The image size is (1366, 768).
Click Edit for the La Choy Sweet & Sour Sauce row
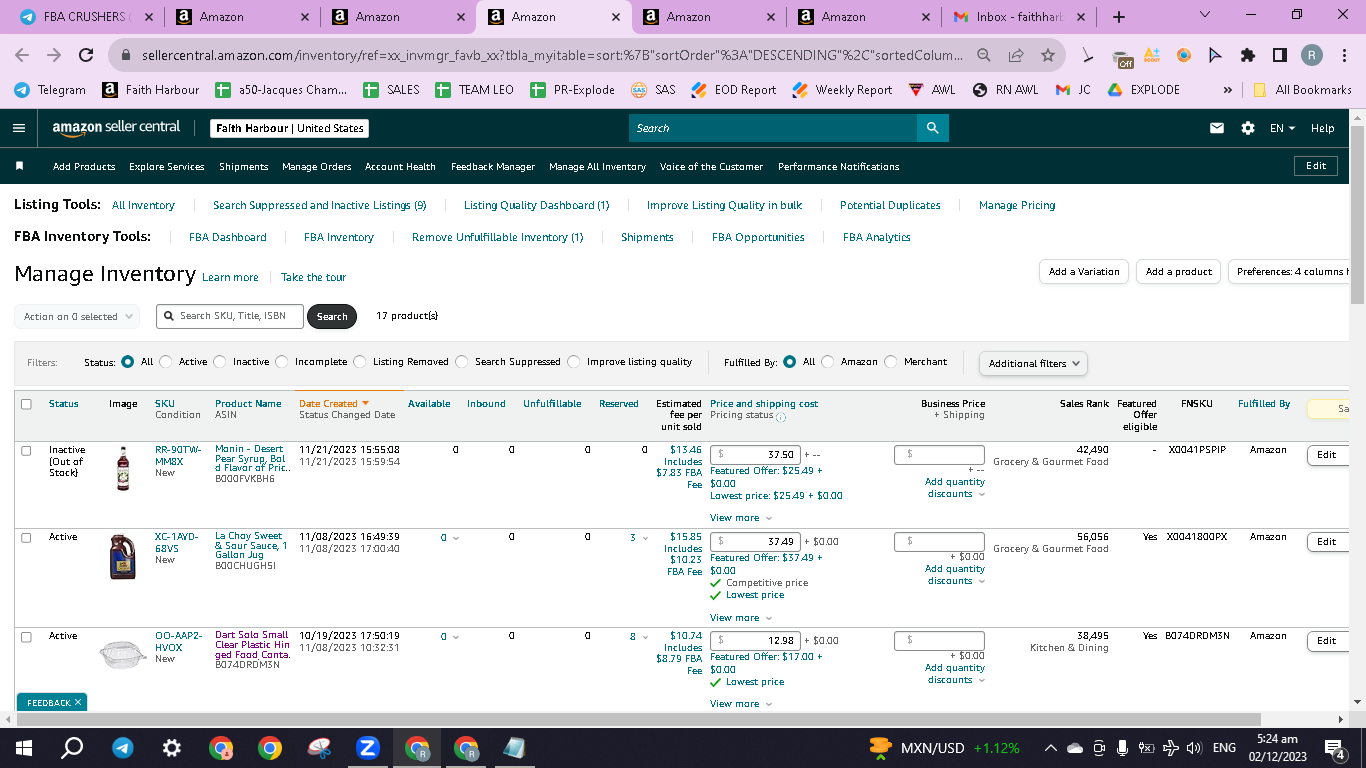[1326, 542]
